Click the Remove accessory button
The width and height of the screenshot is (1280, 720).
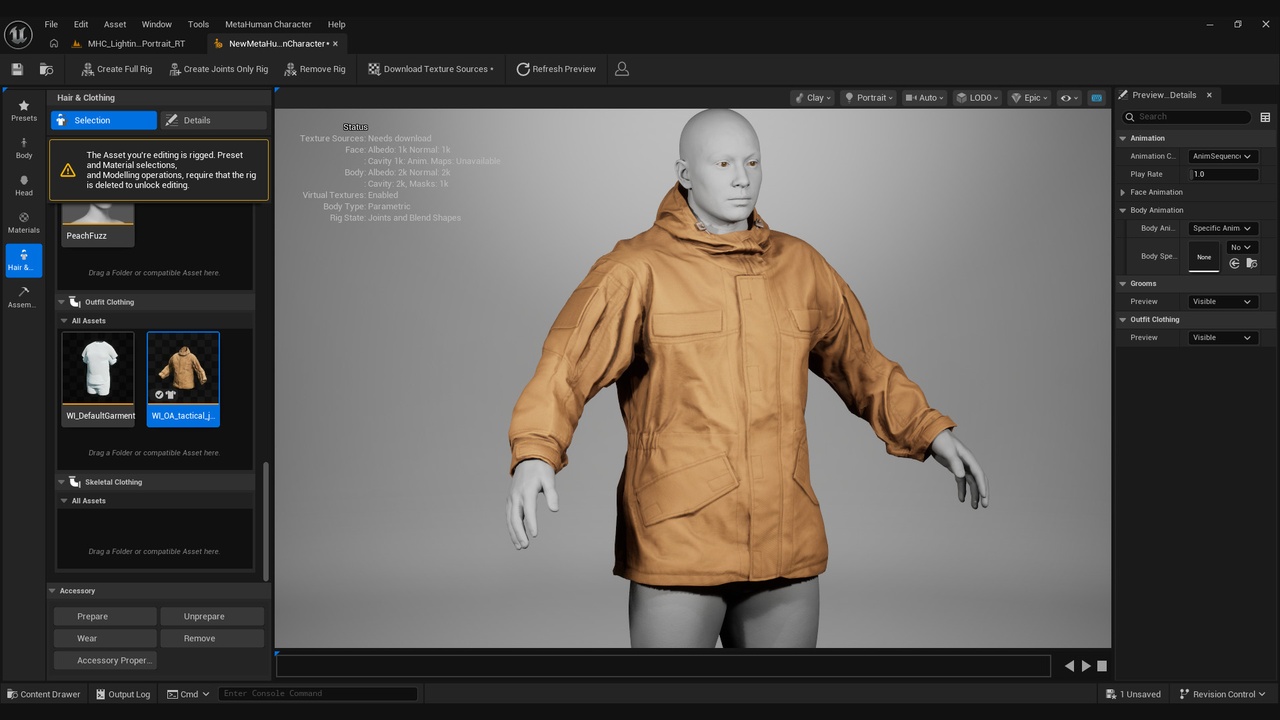point(211,638)
